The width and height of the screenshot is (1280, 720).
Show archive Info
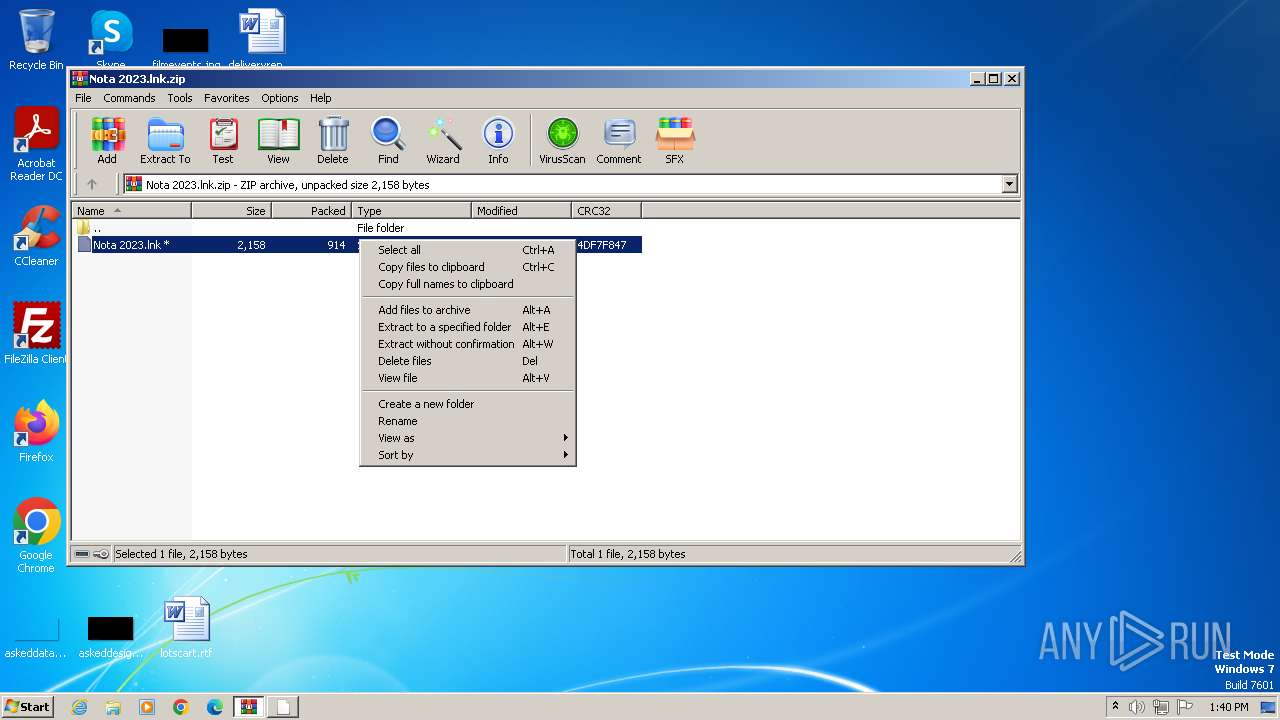(x=498, y=140)
